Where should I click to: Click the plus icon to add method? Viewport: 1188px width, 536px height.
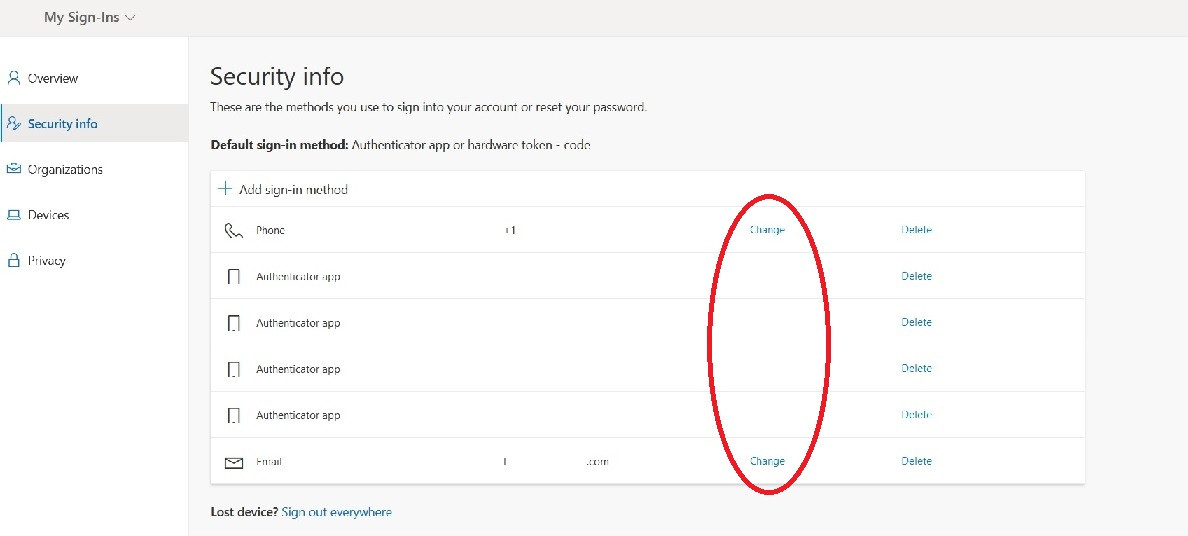(225, 189)
